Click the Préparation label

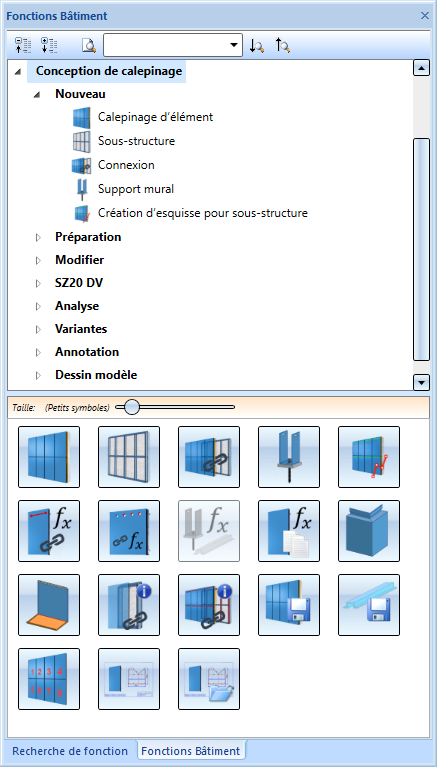(x=88, y=237)
